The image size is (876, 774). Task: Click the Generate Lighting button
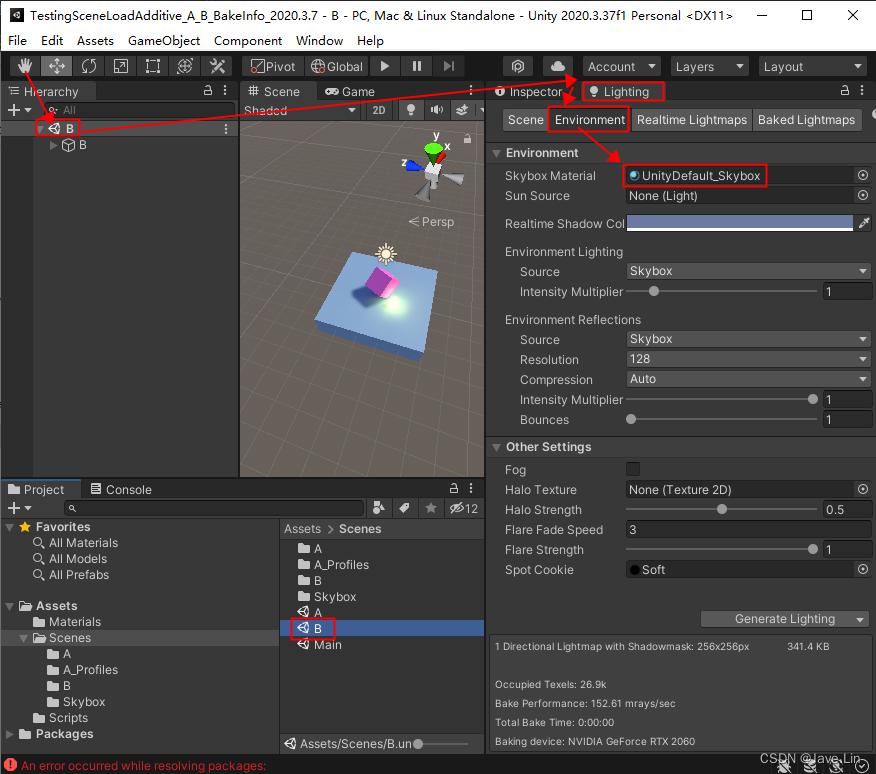point(784,619)
